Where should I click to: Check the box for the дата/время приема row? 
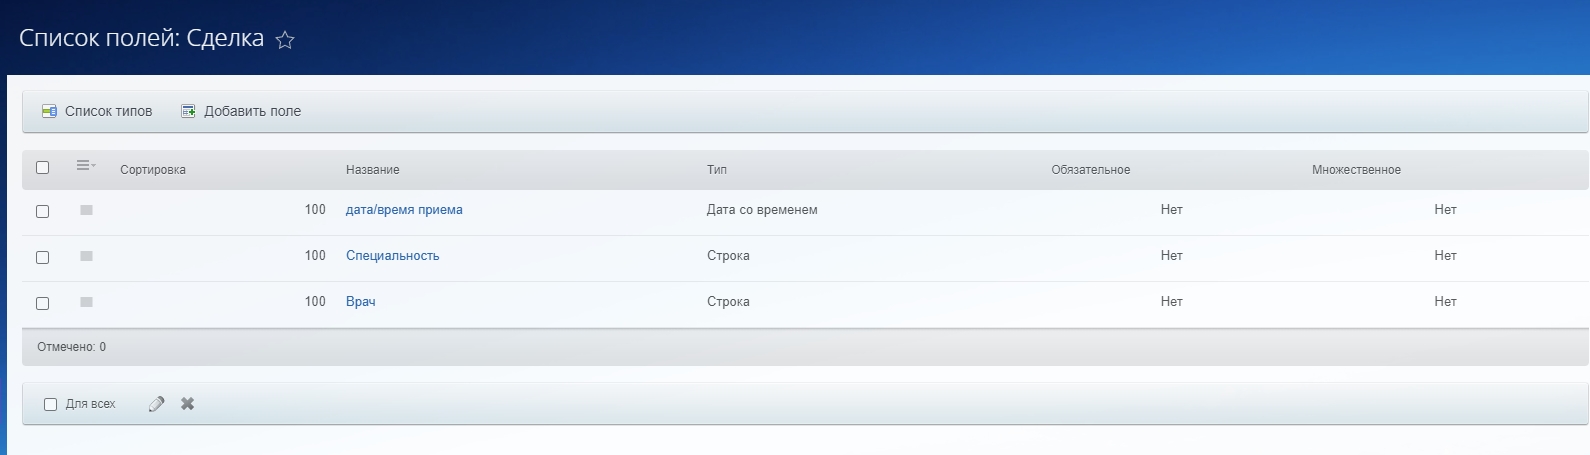[42, 211]
